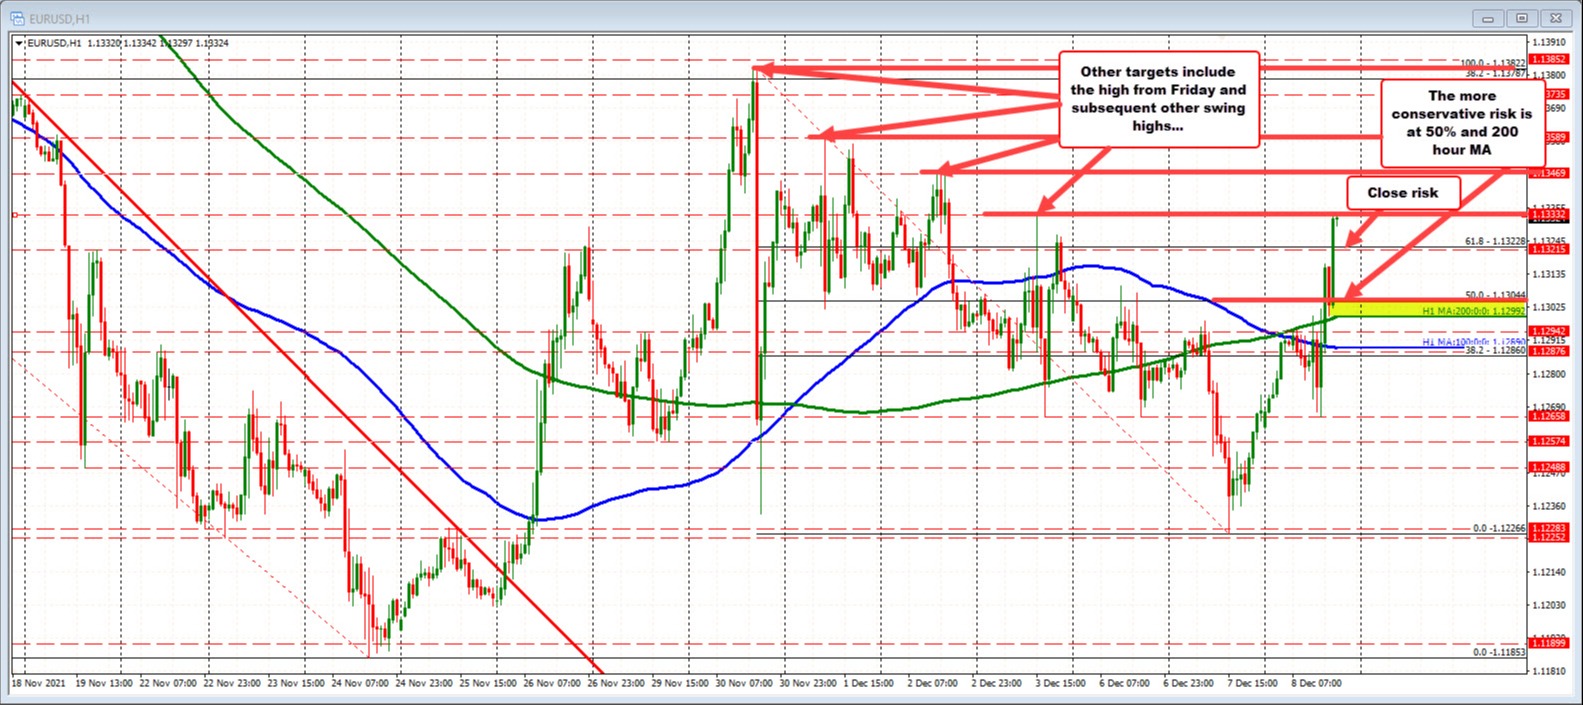The image size is (1583, 705).
Task: Click the 50.0 - 1.13044 Fibonacci label
Action: pyautogui.click(x=1495, y=295)
